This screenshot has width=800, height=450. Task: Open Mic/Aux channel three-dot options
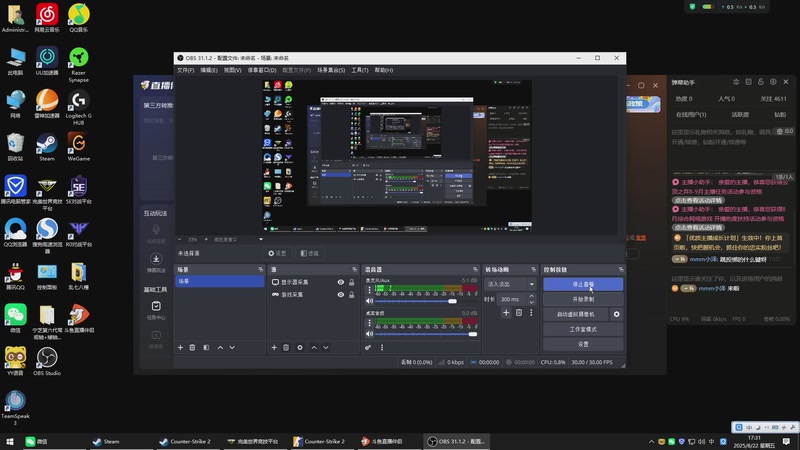click(x=369, y=290)
